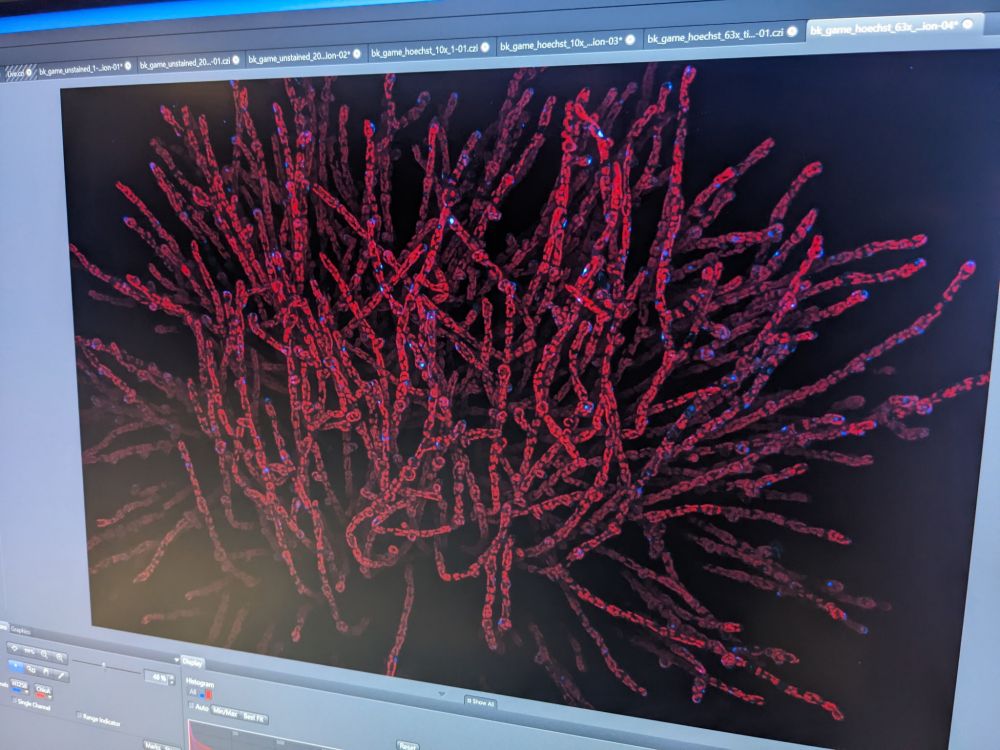Click the histogram Reset button
This screenshot has width=1000, height=750.
coord(406,744)
